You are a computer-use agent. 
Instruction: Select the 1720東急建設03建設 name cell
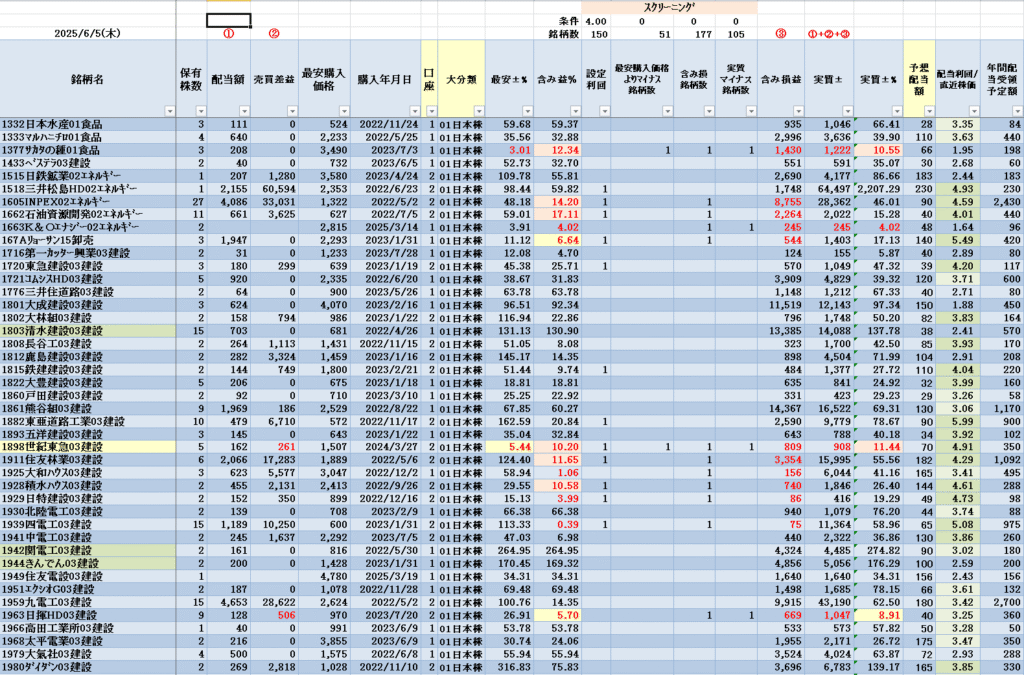click(88, 266)
